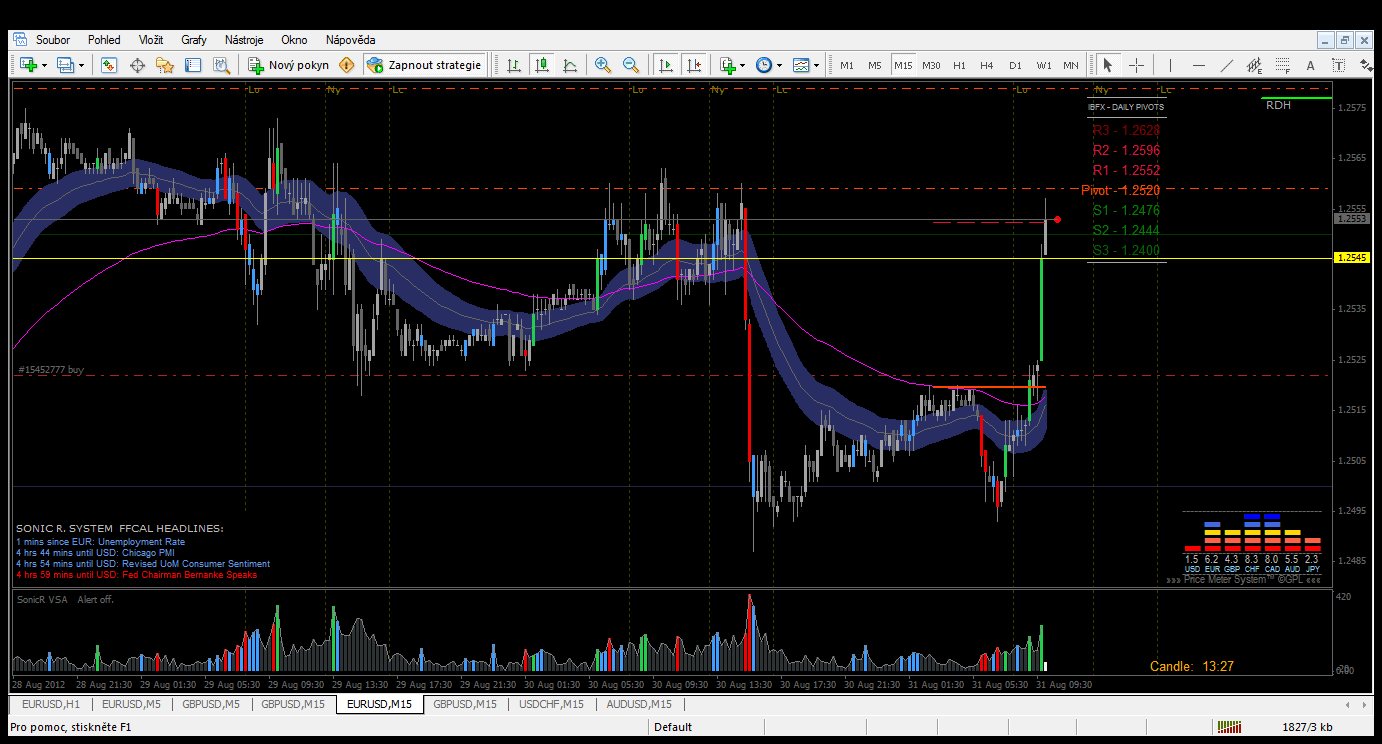This screenshot has width=1382, height=744.
Task: Open the Okno menu
Action: (294, 40)
